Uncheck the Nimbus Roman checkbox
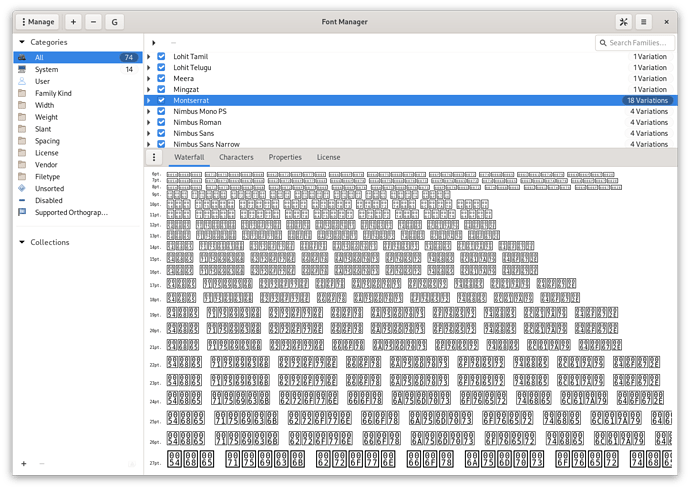The image size is (690, 489). 161,122
